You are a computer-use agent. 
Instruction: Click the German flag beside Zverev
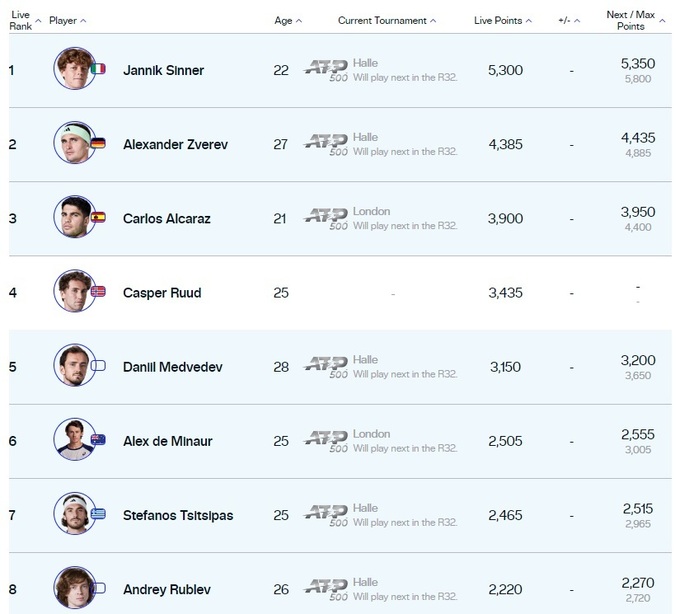click(x=98, y=143)
